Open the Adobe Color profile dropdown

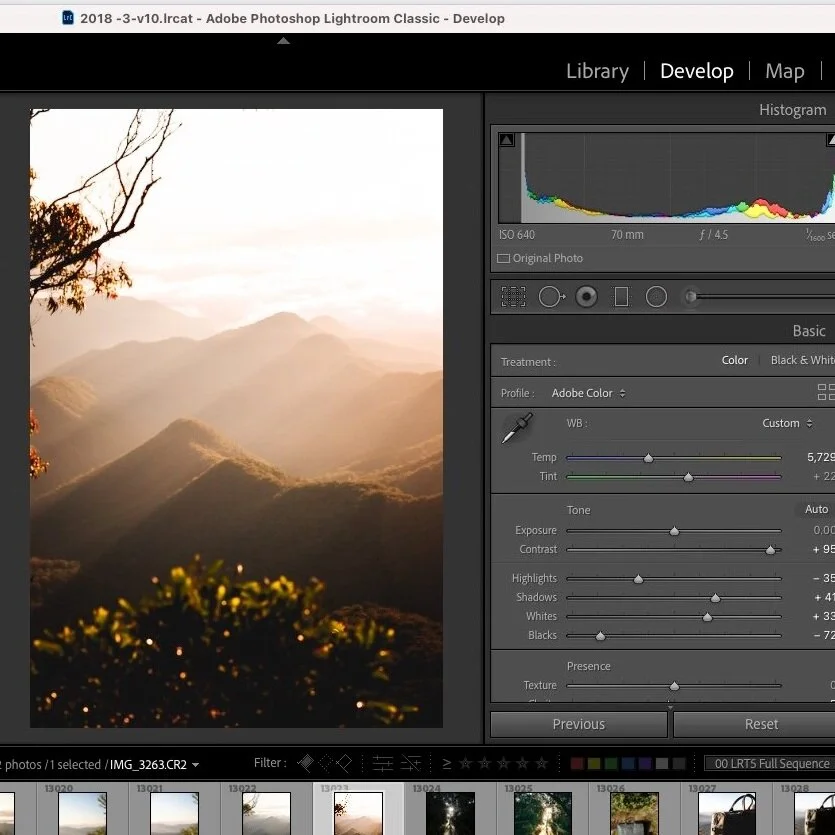[x=589, y=393]
